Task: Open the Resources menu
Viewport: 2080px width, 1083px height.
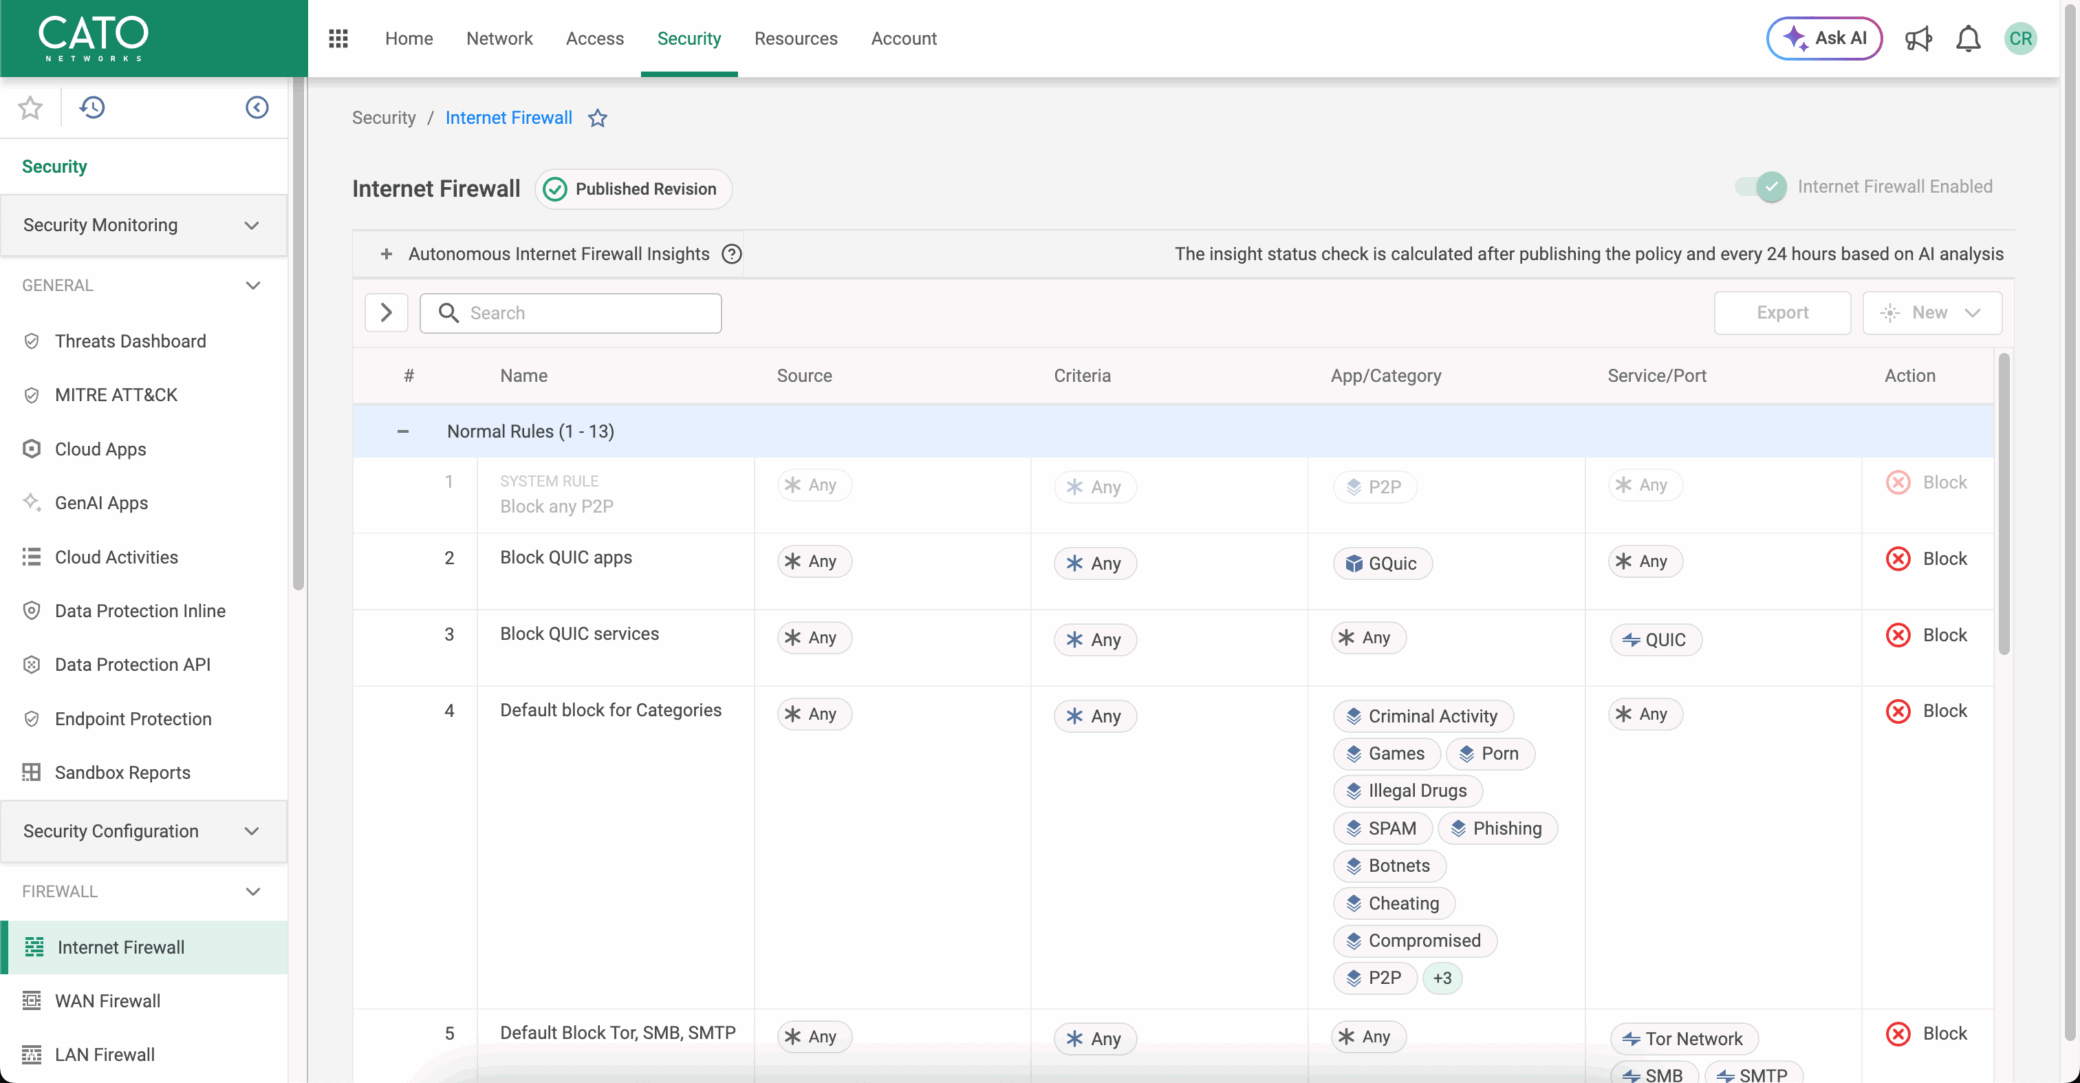Action: (795, 38)
